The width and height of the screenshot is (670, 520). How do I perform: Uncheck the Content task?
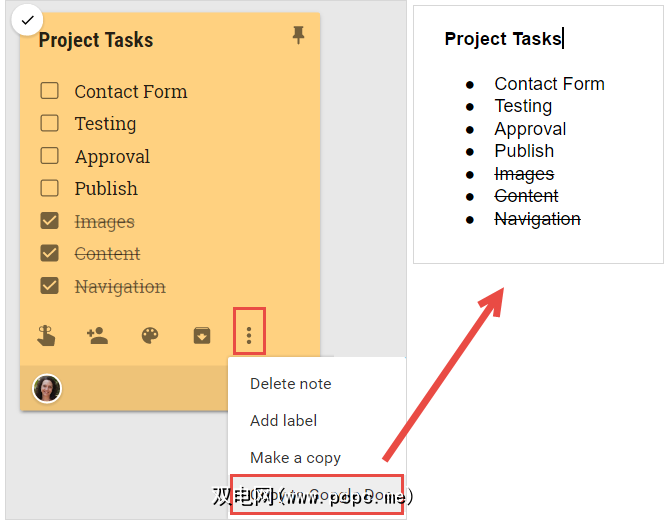coord(49,253)
